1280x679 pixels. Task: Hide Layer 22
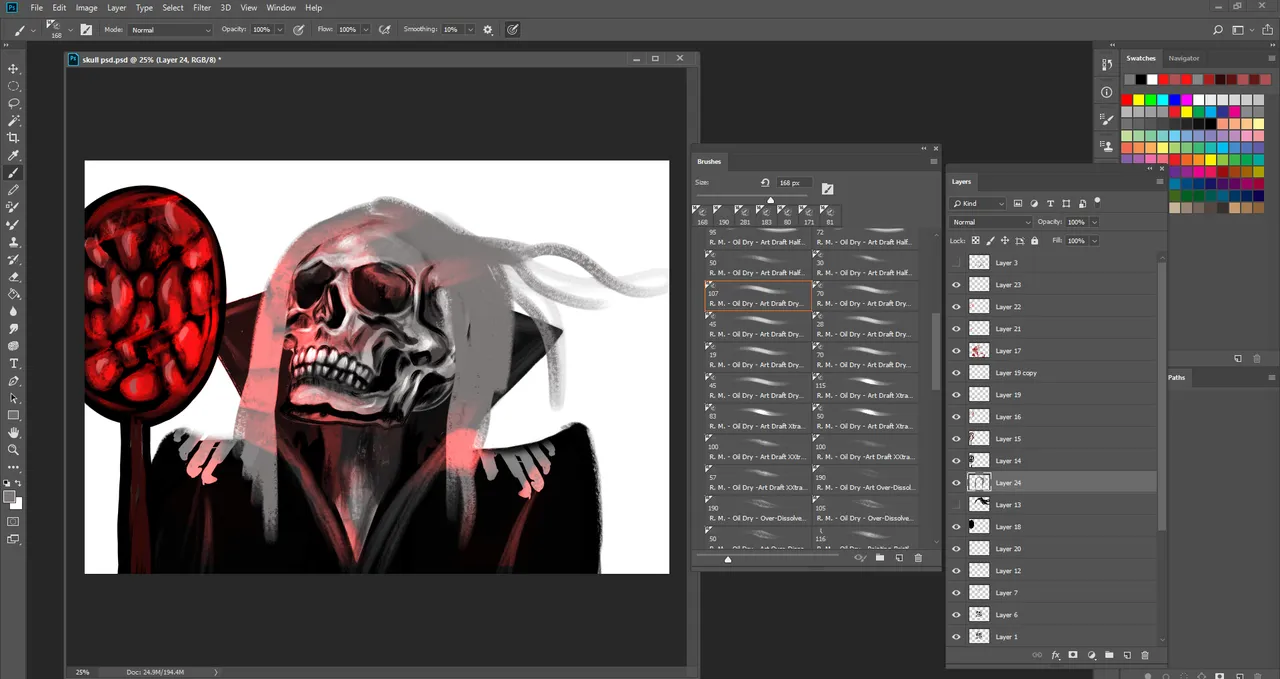(x=956, y=307)
